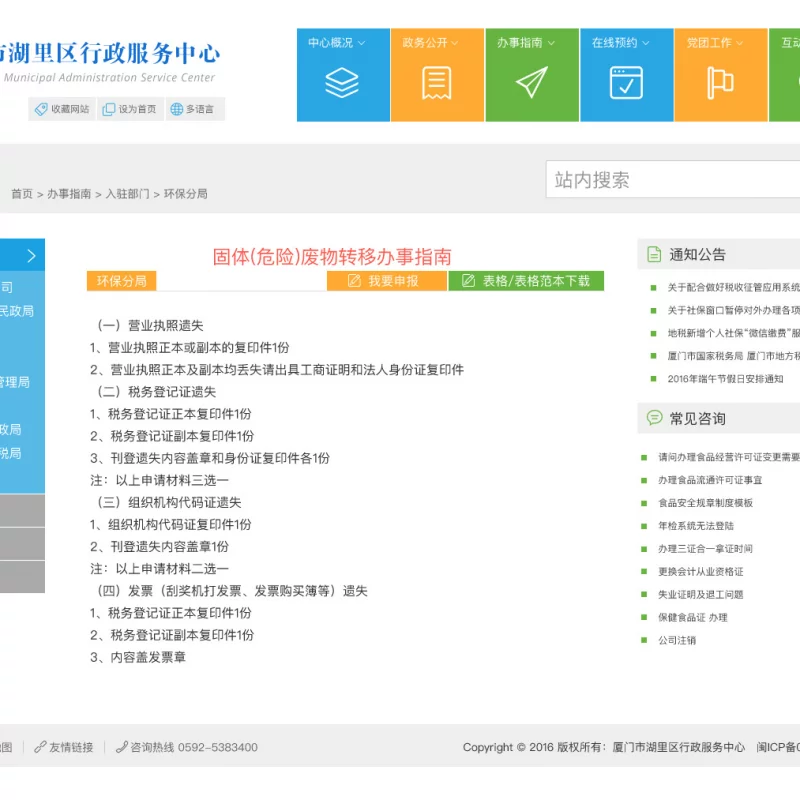Screen dimensions: 800x800
Task: Open the 党团工作 navigation menu
Action: pyautogui.click(x=715, y=43)
